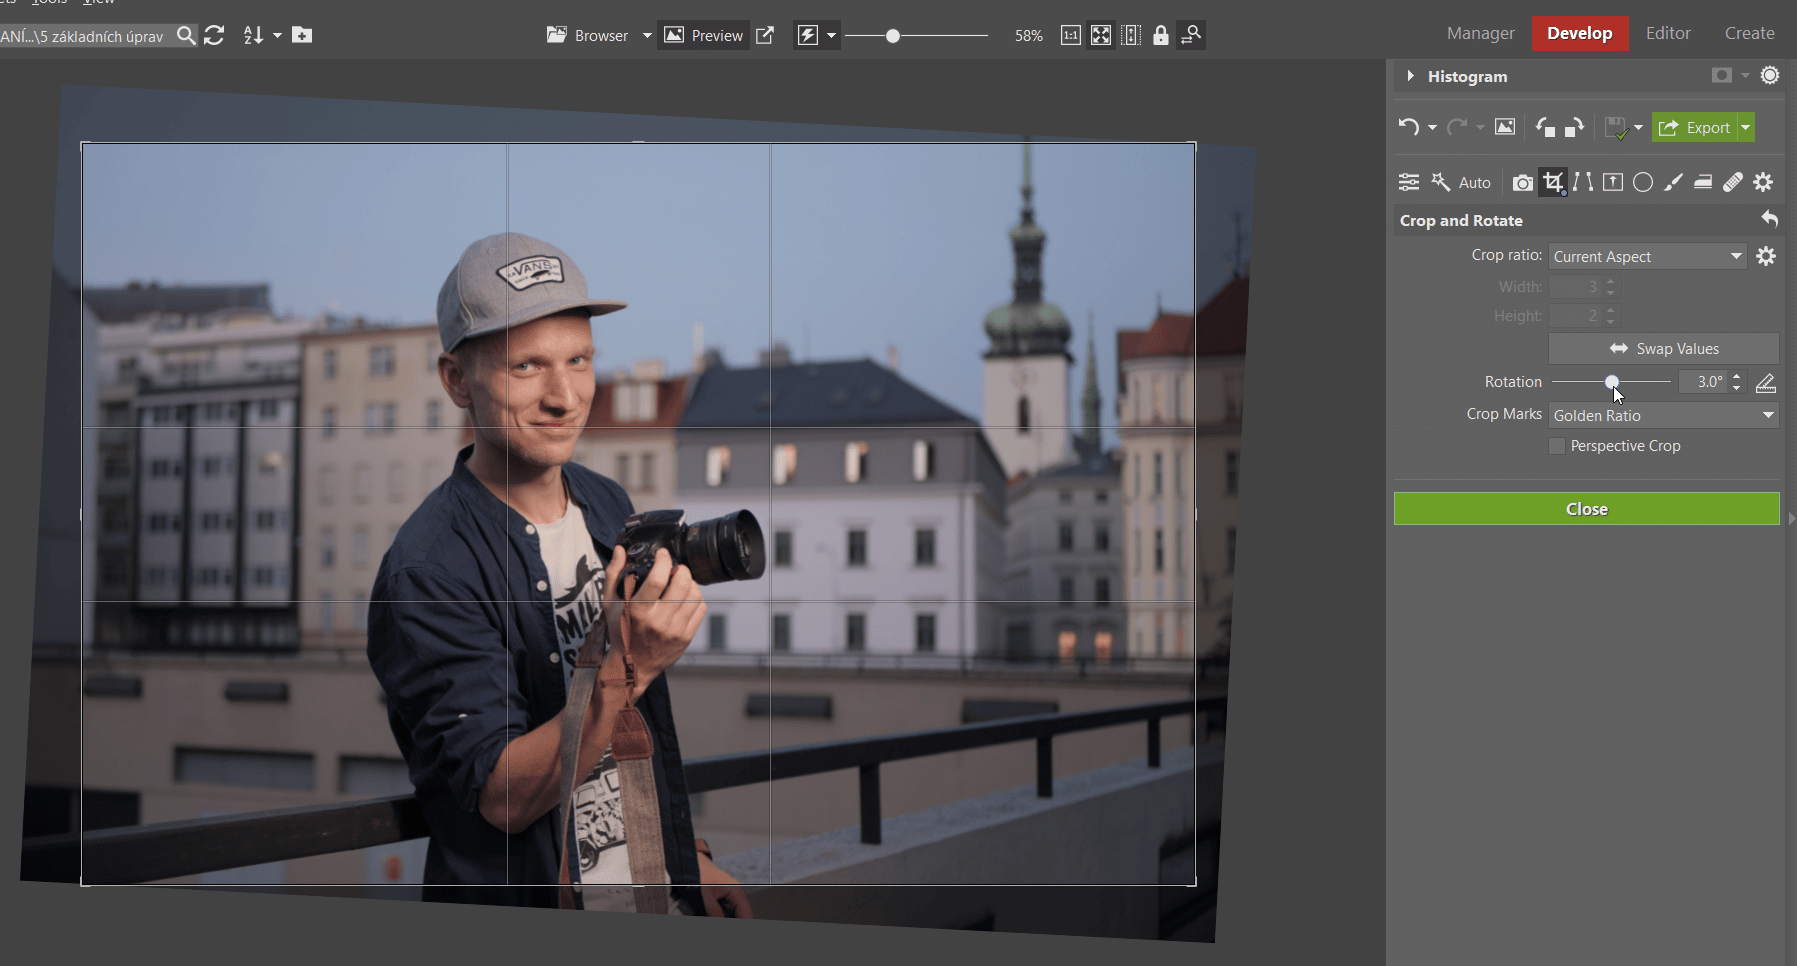Click the circular gear icon beside Histogram

[x=1770, y=75]
